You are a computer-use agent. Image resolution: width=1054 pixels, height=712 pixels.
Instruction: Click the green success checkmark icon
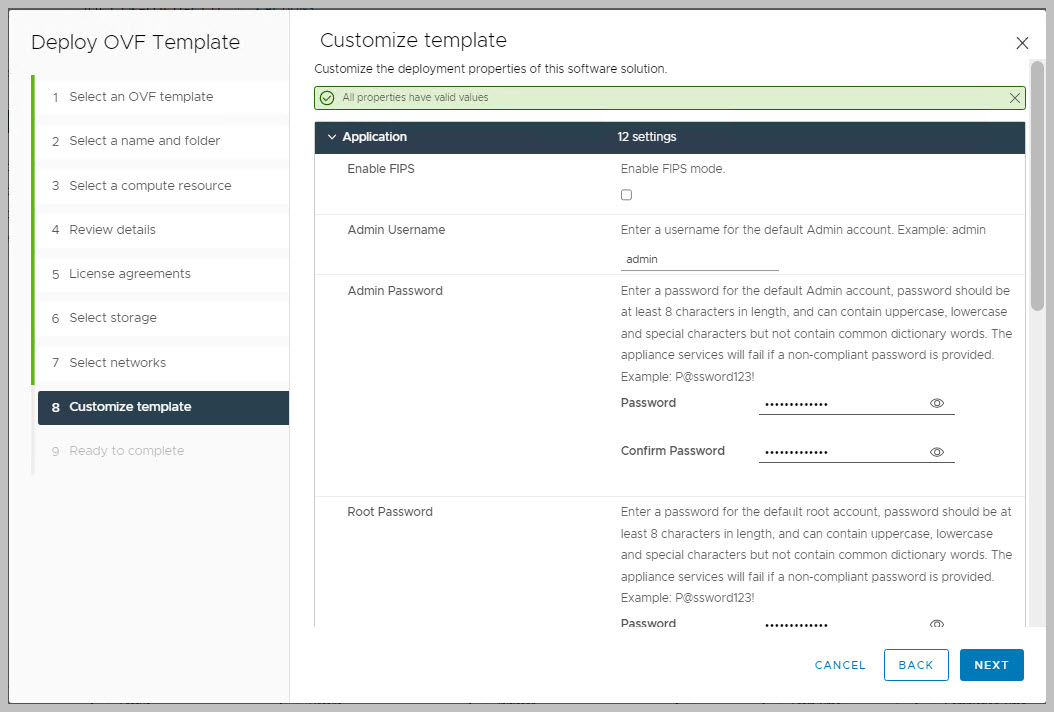[327, 98]
